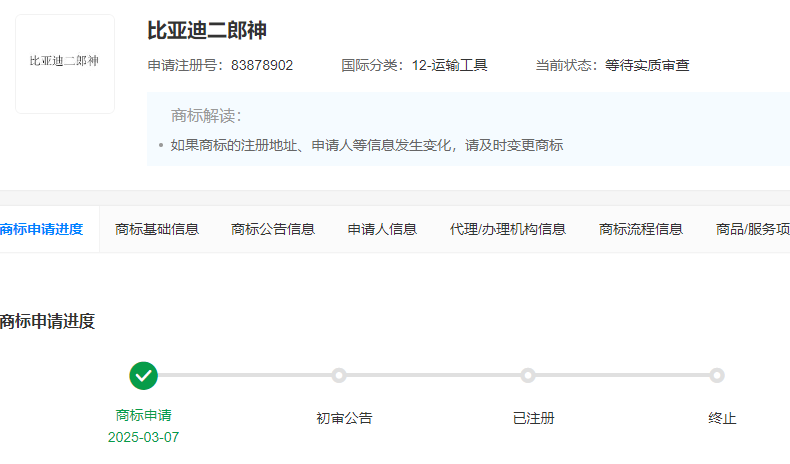Click the 初审公告 progress step marker
This screenshot has width=790, height=464.
point(339,375)
